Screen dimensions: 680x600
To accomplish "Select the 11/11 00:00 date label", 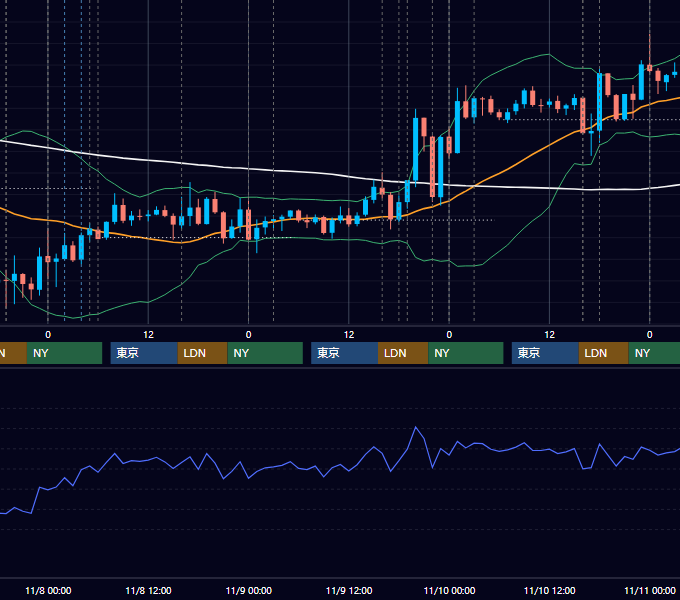I will (x=650, y=590).
